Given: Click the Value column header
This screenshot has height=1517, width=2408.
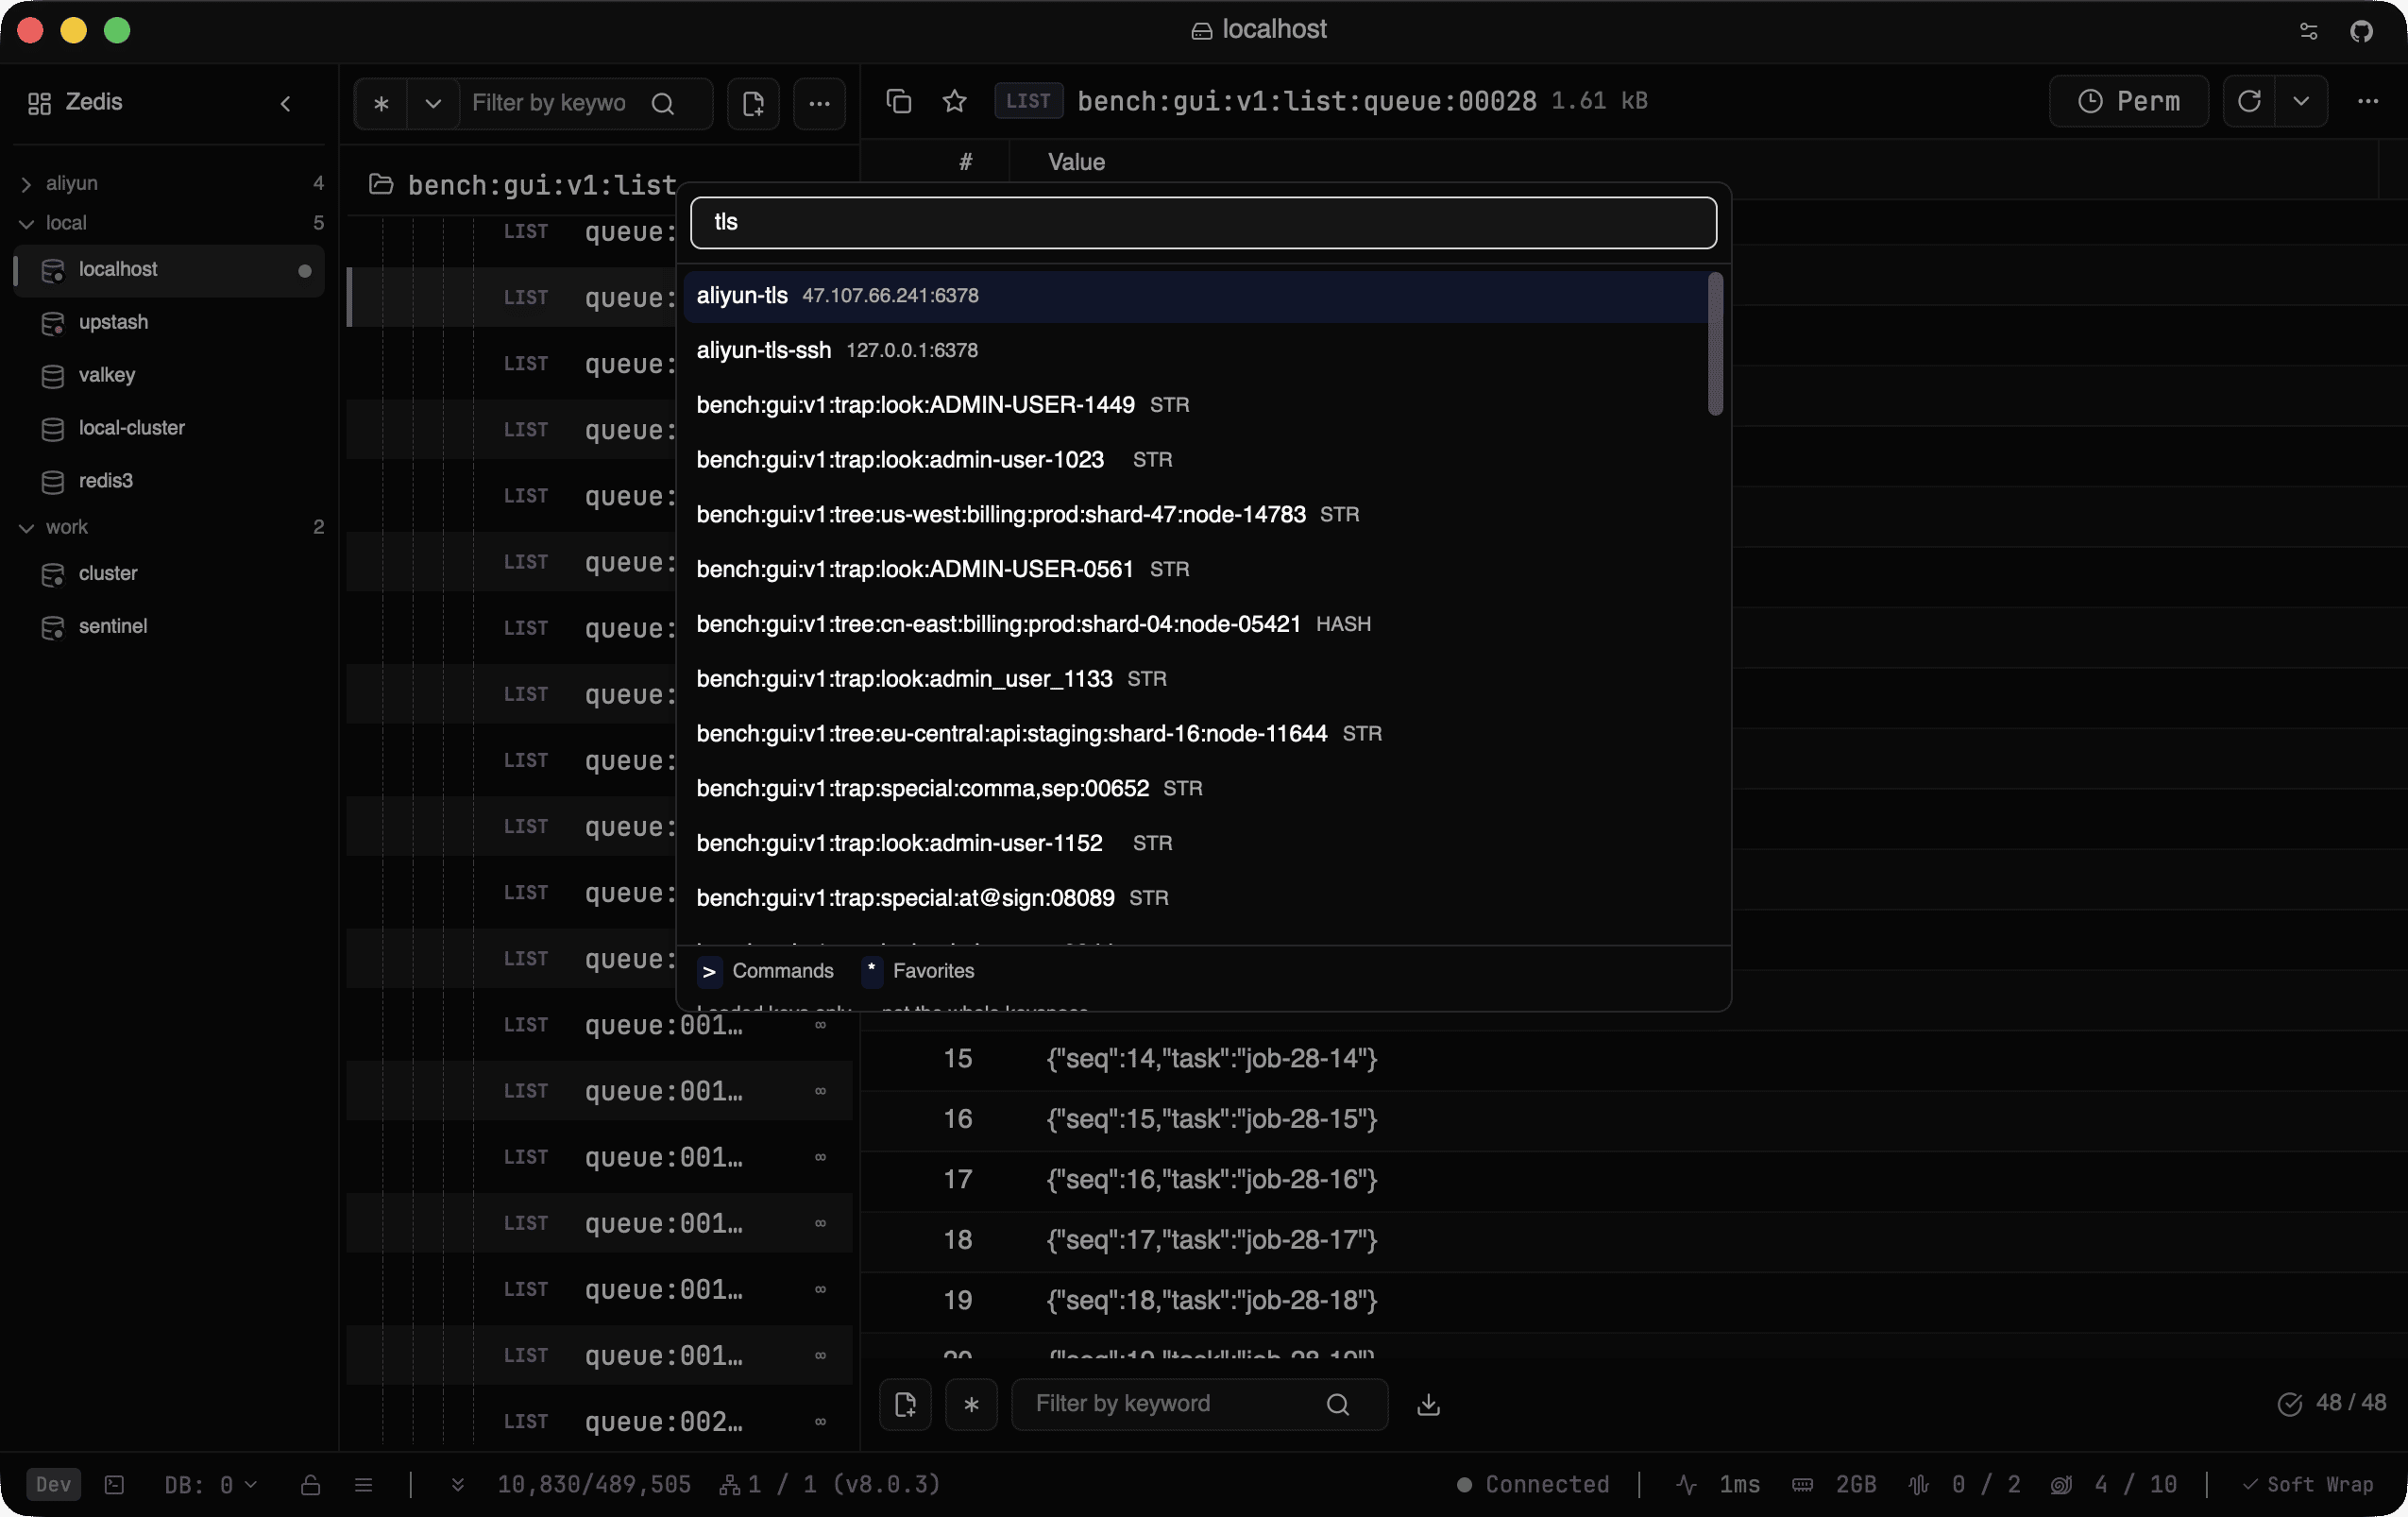Looking at the screenshot, I should 1076,162.
